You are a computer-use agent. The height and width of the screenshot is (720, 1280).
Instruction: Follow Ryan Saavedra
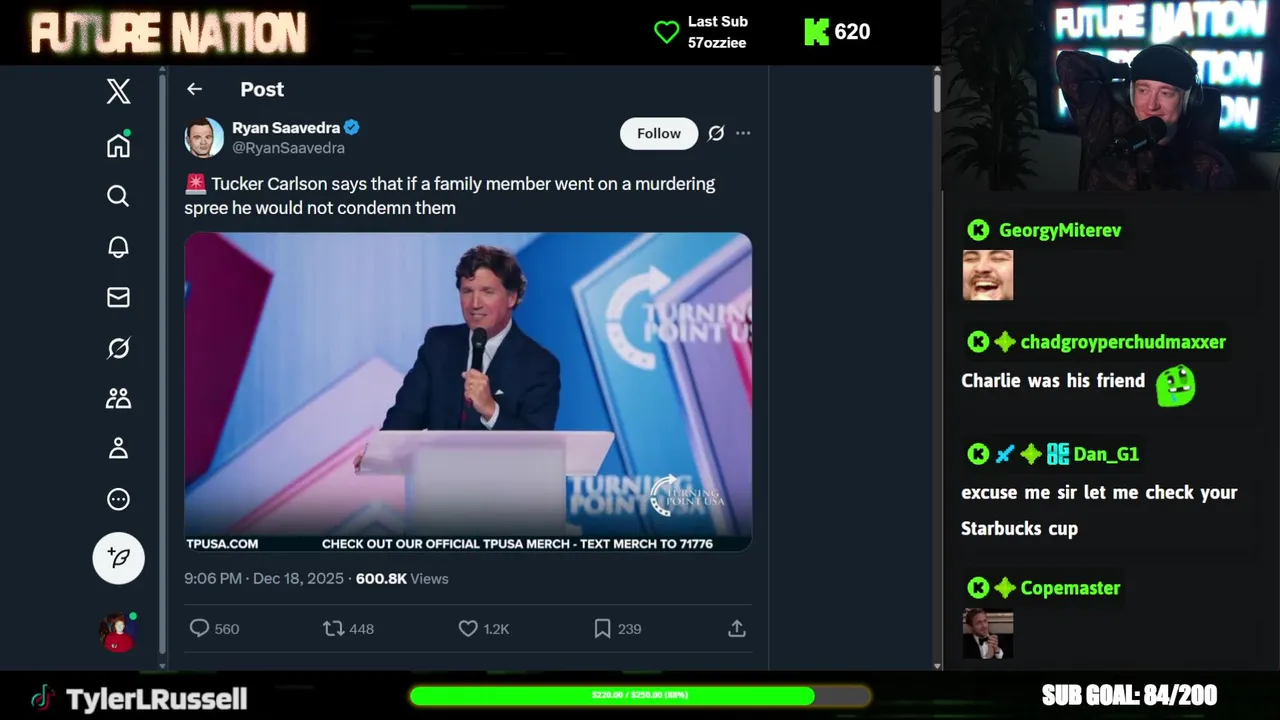[x=658, y=133]
